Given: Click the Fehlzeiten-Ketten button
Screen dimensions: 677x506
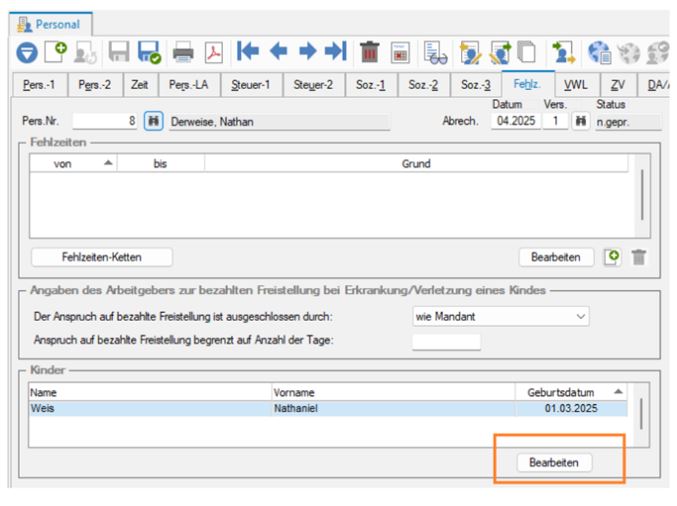Looking at the screenshot, I should coord(101,257).
